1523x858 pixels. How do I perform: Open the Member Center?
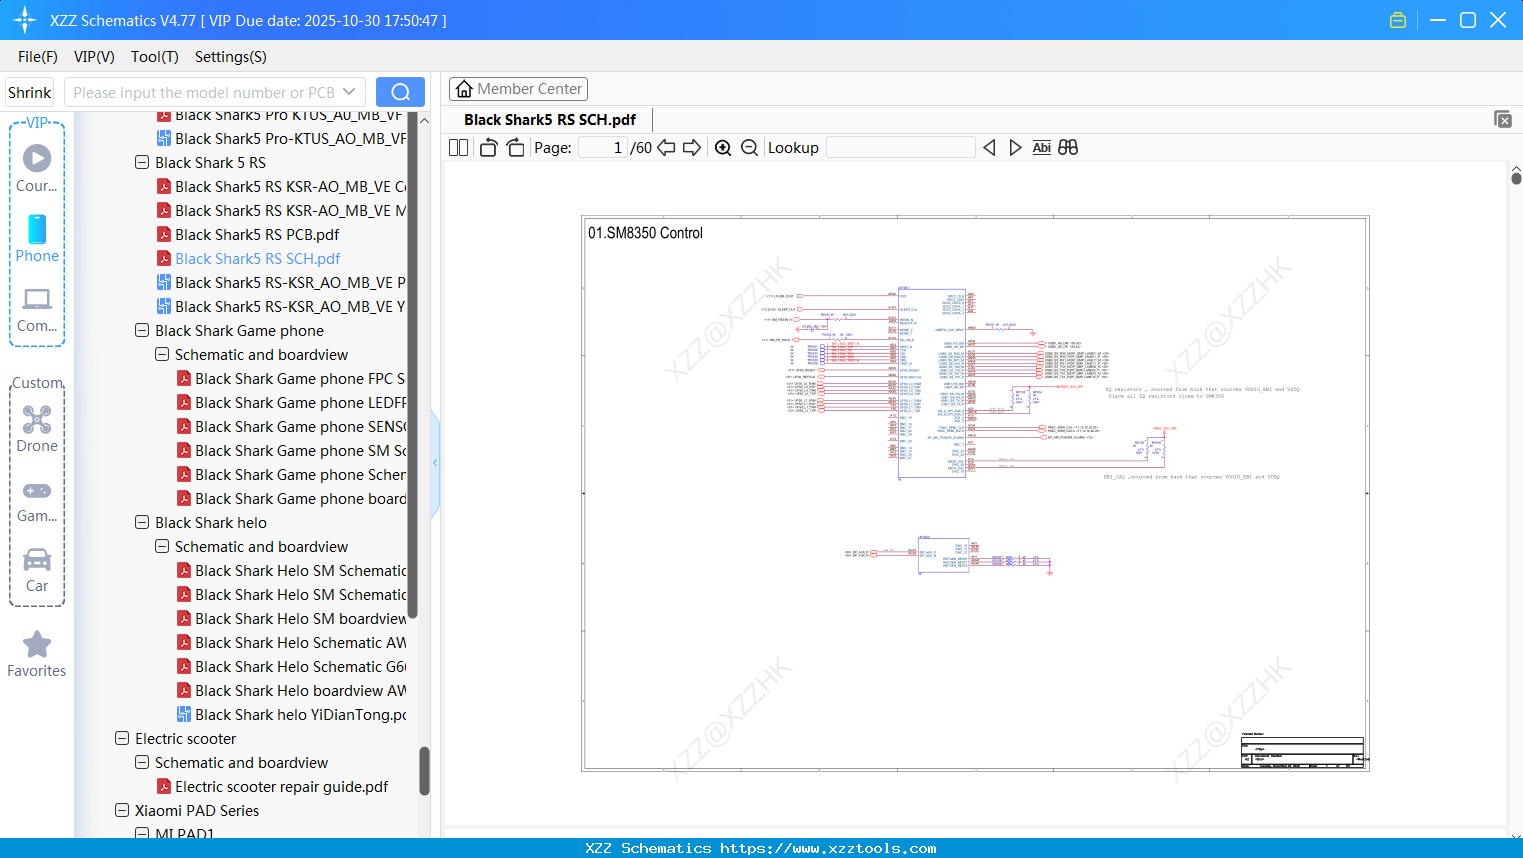point(518,89)
